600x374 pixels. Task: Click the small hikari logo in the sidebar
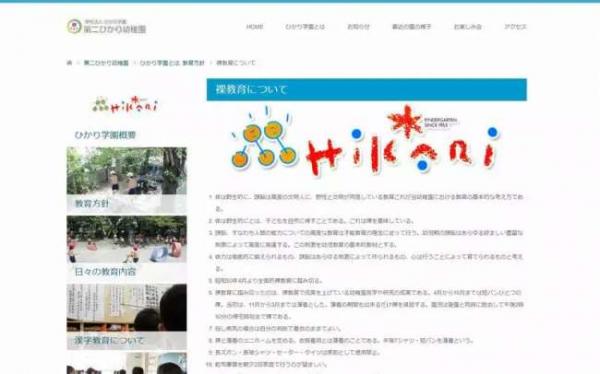(125, 105)
